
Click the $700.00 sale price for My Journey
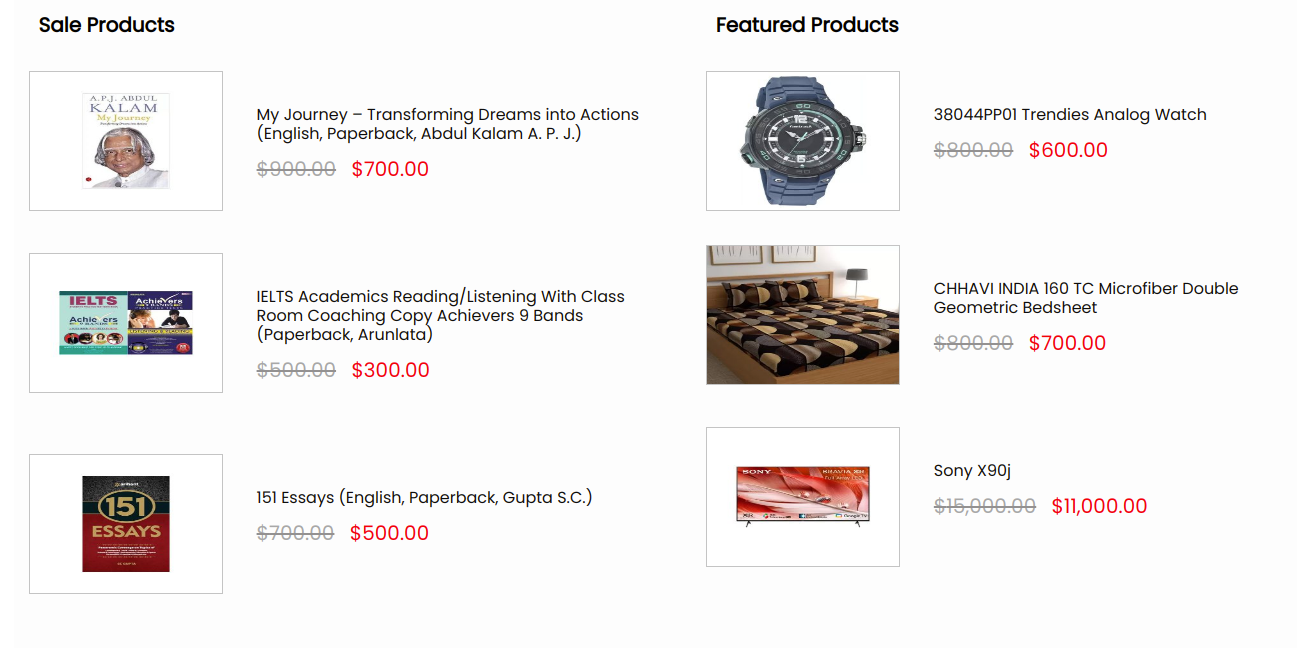390,169
